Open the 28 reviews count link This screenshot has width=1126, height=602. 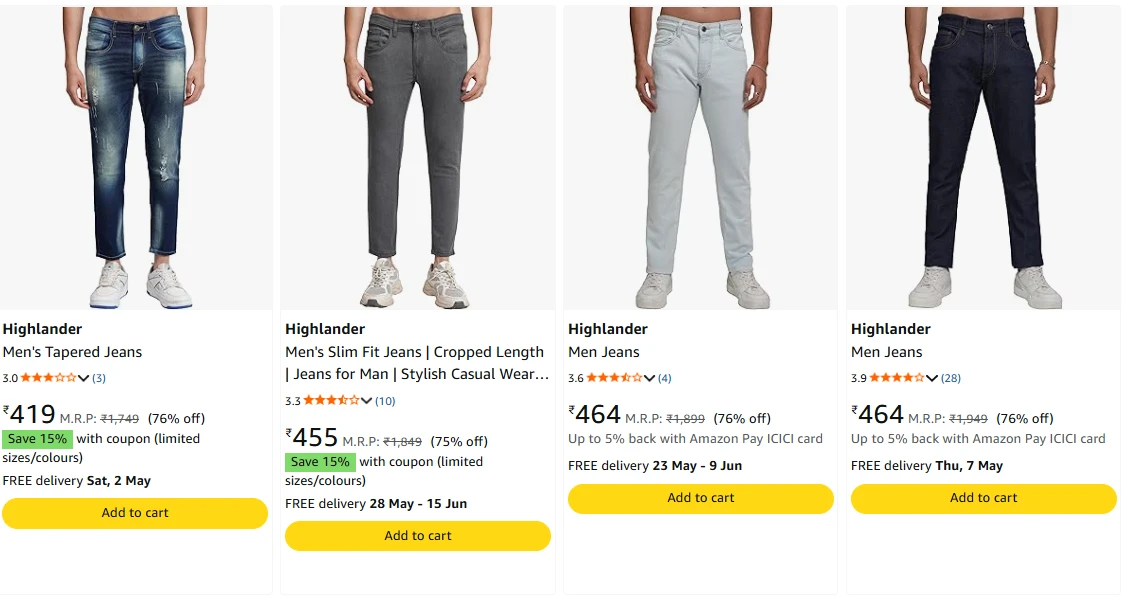point(951,378)
